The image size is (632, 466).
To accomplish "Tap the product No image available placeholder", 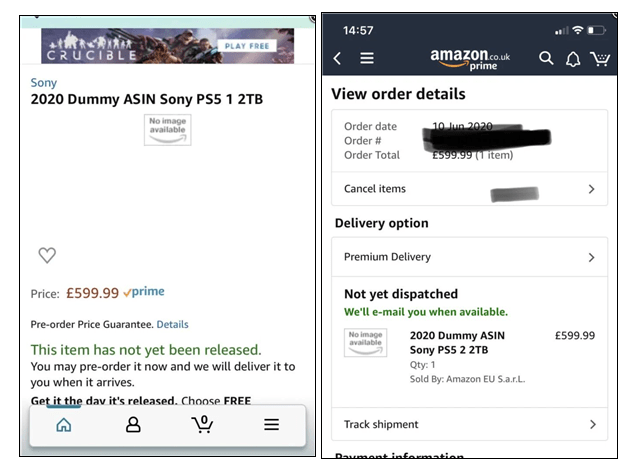I will (167, 130).
